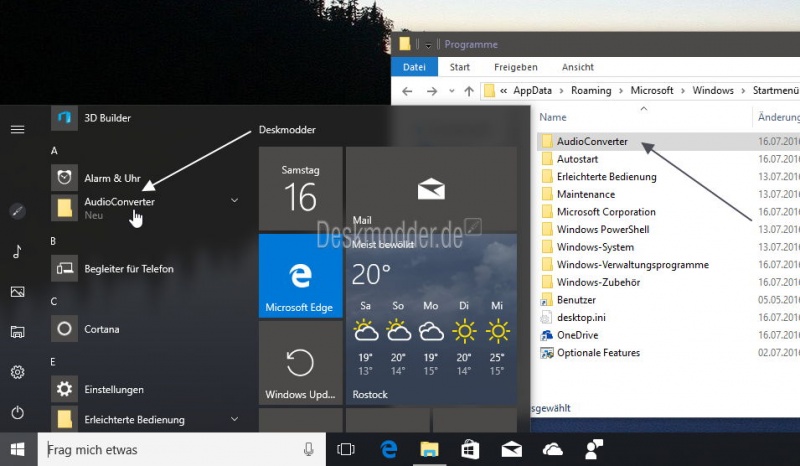Open quick access toolbar dropdown in Explorer title
The image size is (800, 466).
(428, 45)
